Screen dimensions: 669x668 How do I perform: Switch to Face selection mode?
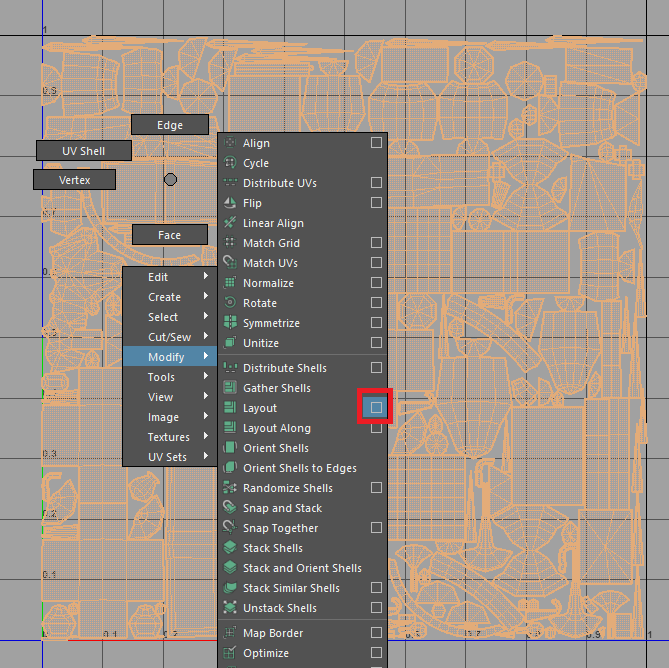tap(170, 235)
